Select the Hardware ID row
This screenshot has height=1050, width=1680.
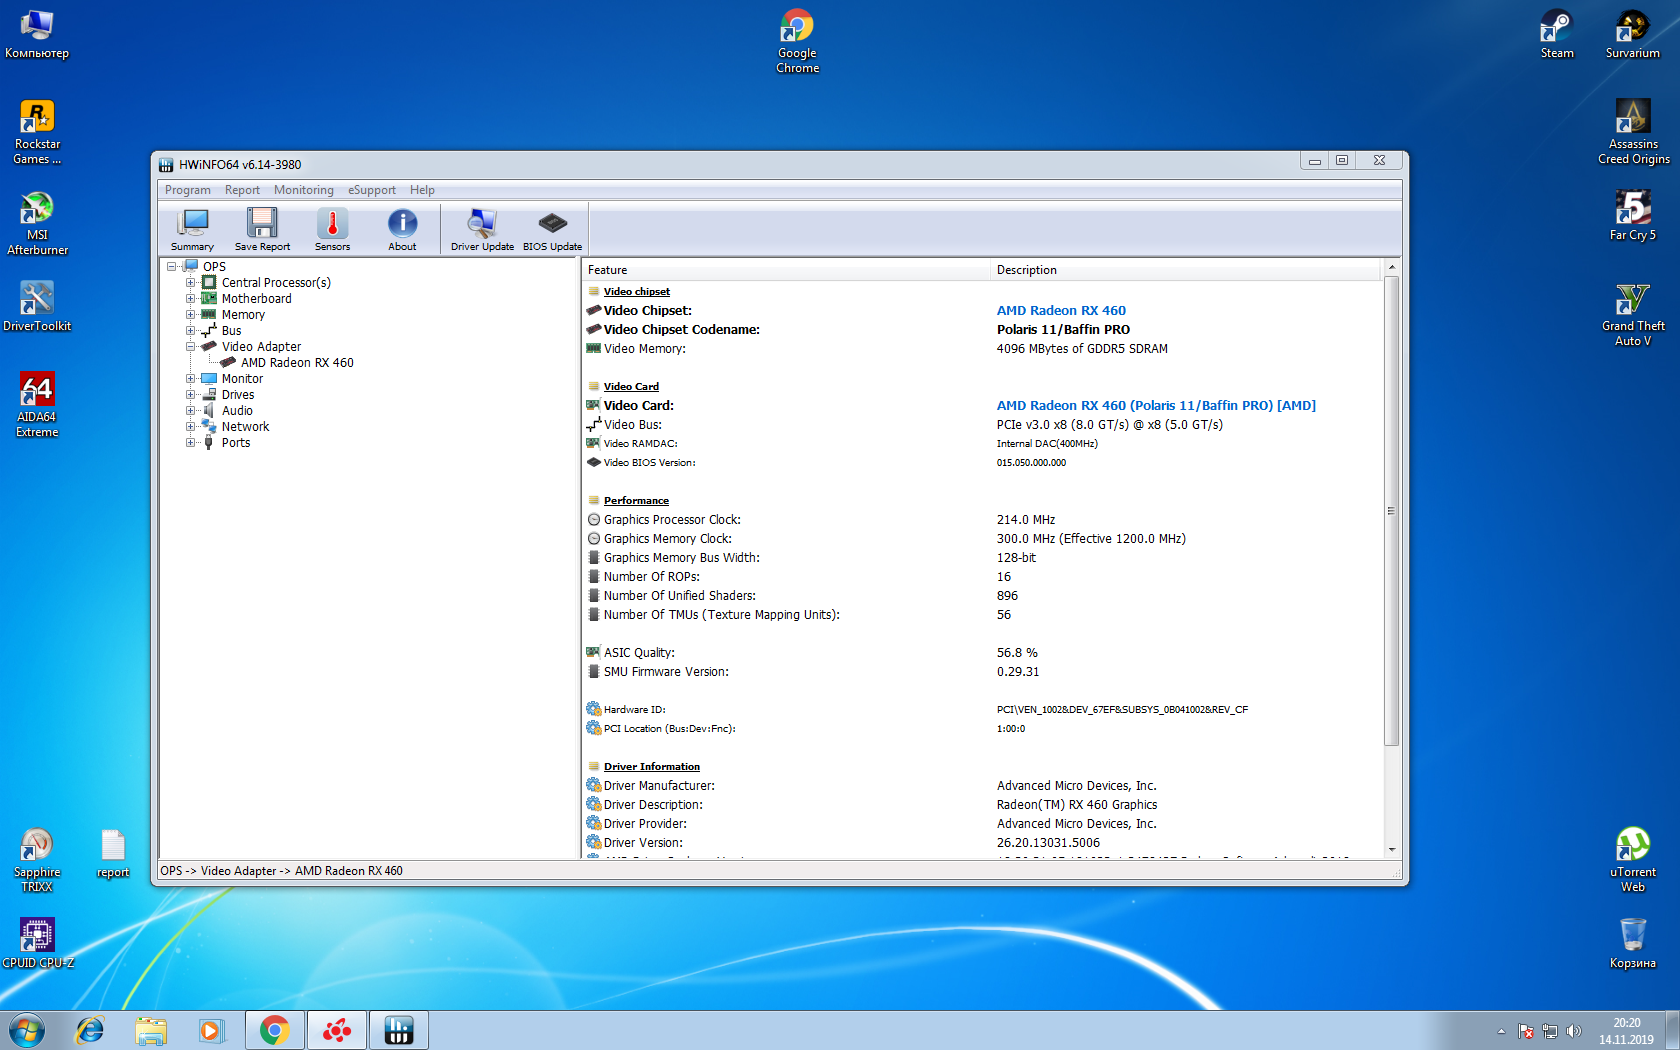pos(982,710)
